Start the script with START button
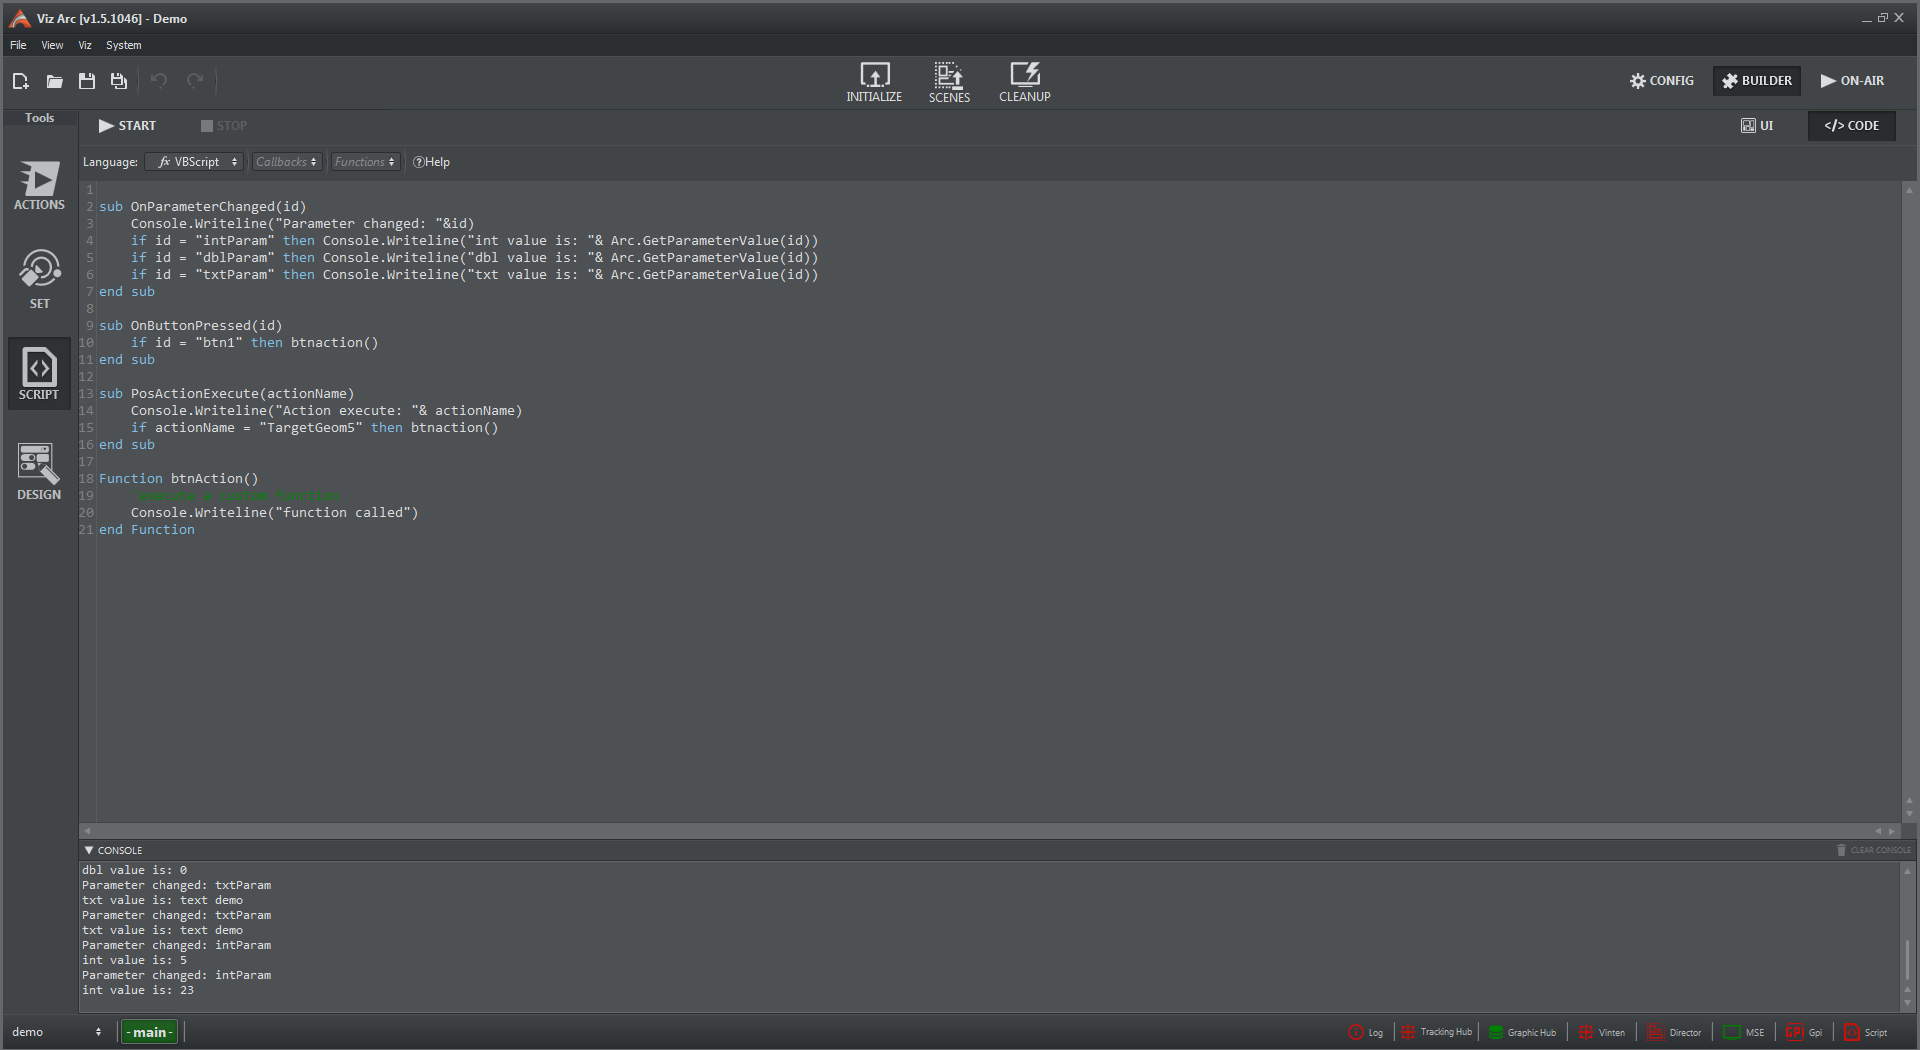Viewport: 1920px width, 1050px height. pos(127,126)
